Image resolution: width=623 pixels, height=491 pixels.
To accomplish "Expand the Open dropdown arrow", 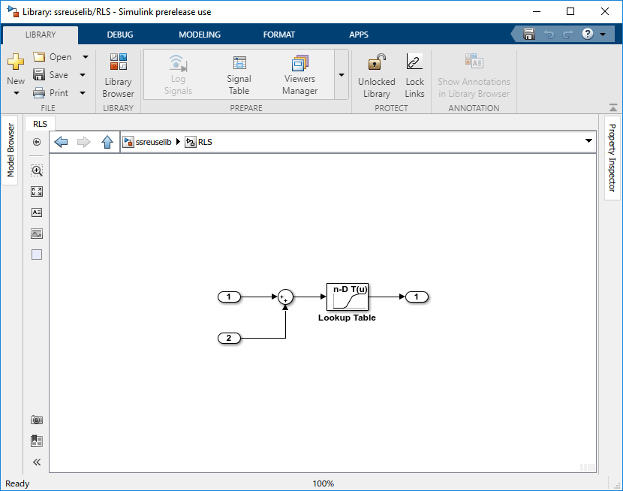I will pyautogui.click(x=85, y=57).
